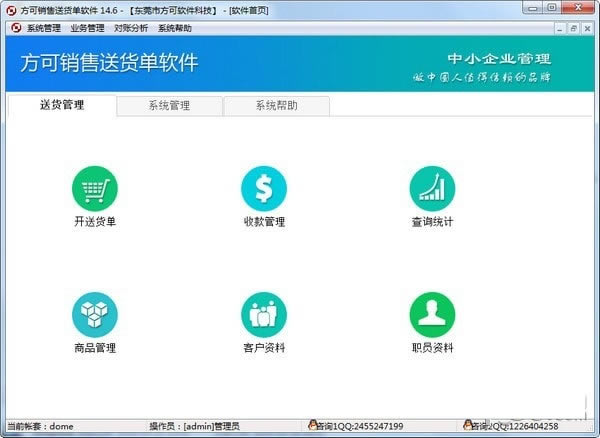Open the 客户资料 people group icon
Image resolution: width=600 pixels, height=438 pixels.
point(263,314)
